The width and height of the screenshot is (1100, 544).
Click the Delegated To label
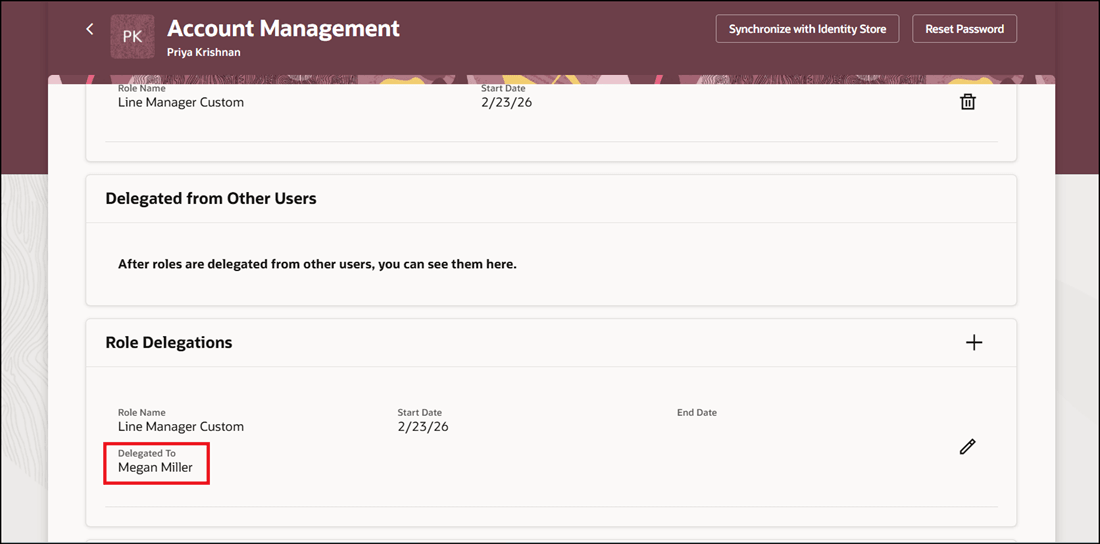coord(147,453)
